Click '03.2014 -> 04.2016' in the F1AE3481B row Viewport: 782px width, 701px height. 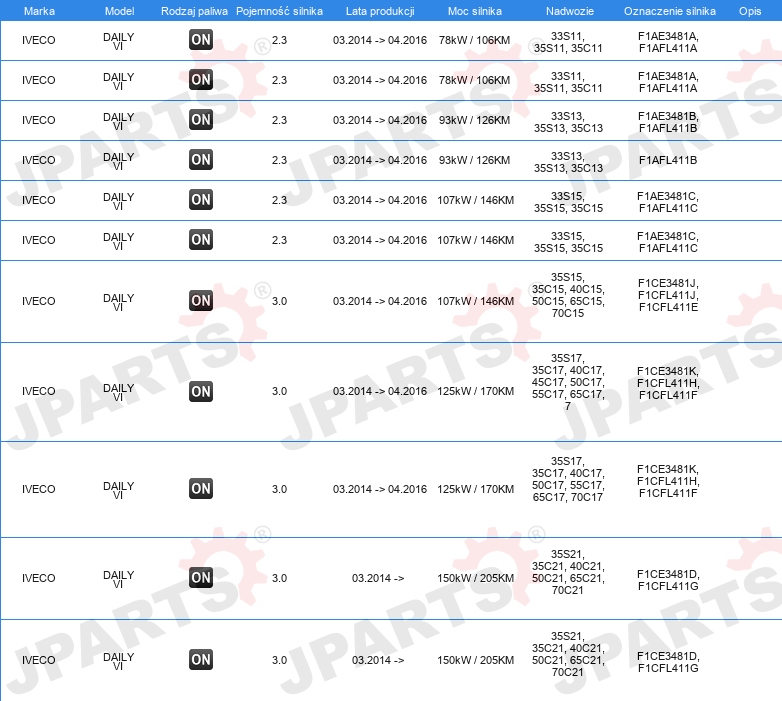[x=380, y=120]
